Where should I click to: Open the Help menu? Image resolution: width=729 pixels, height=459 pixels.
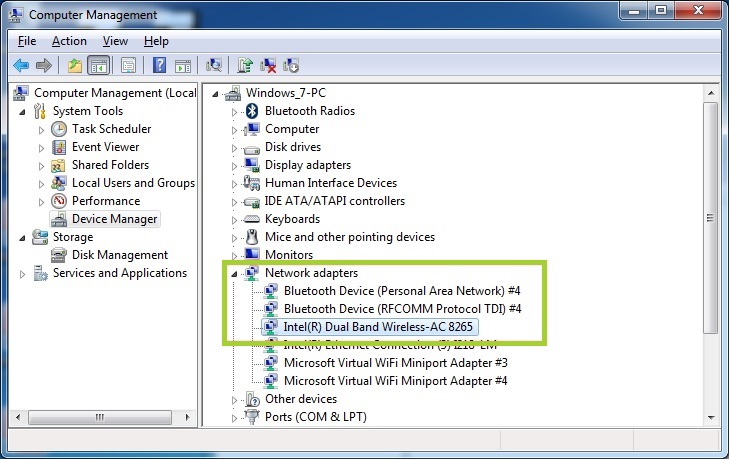point(156,41)
